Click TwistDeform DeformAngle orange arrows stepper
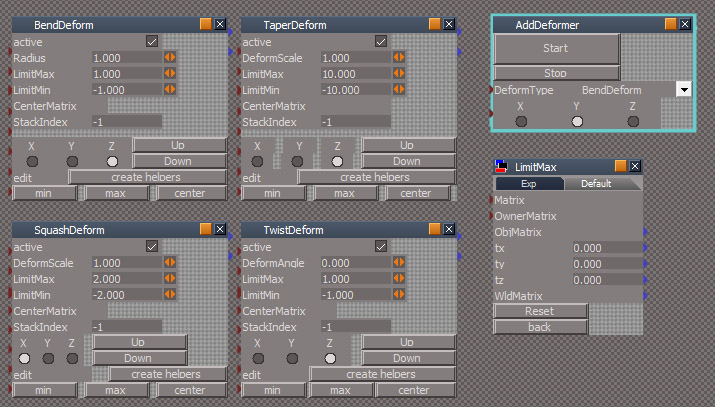The height and width of the screenshot is (407, 715). click(399, 263)
